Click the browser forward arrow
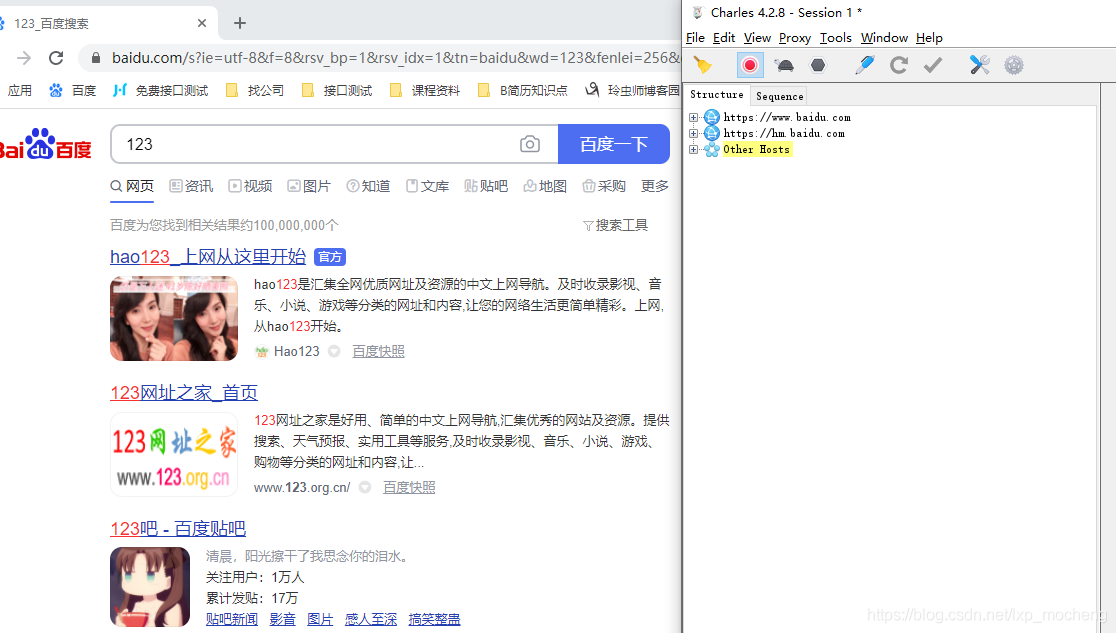Screen dimensions: 1116x633 24,58
